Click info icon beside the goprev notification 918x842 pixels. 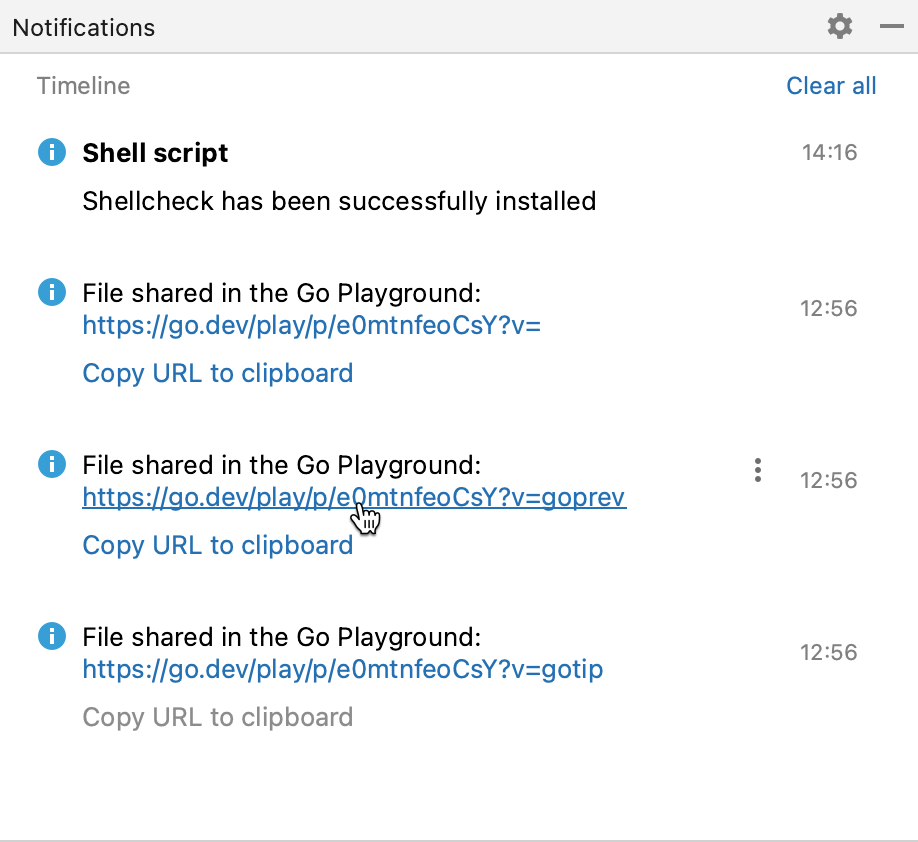[x=51, y=465]
